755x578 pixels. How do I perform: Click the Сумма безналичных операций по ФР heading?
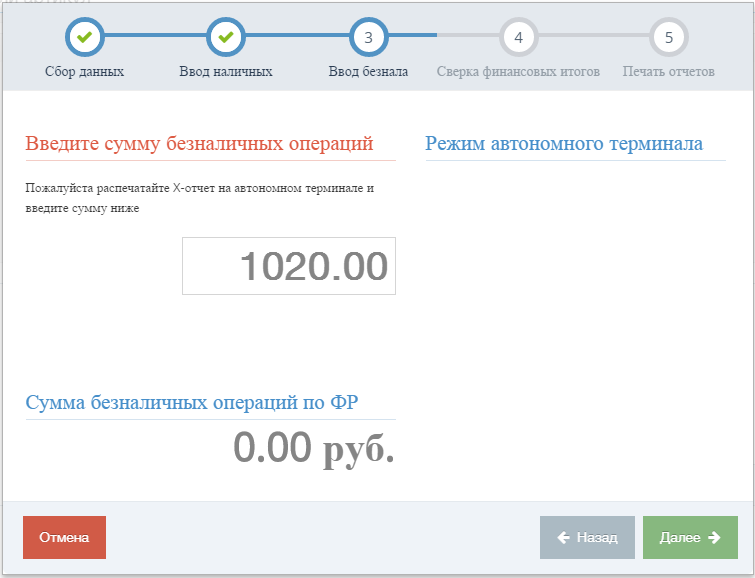[192, 403]
